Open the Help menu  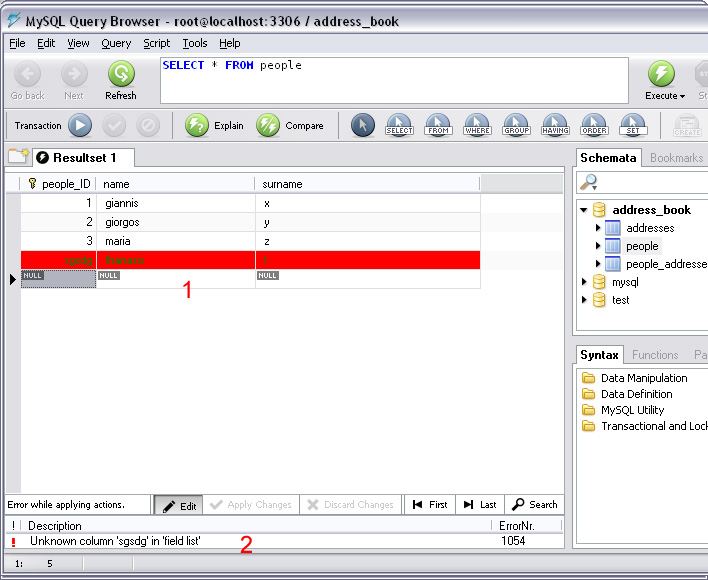[230, 43]
